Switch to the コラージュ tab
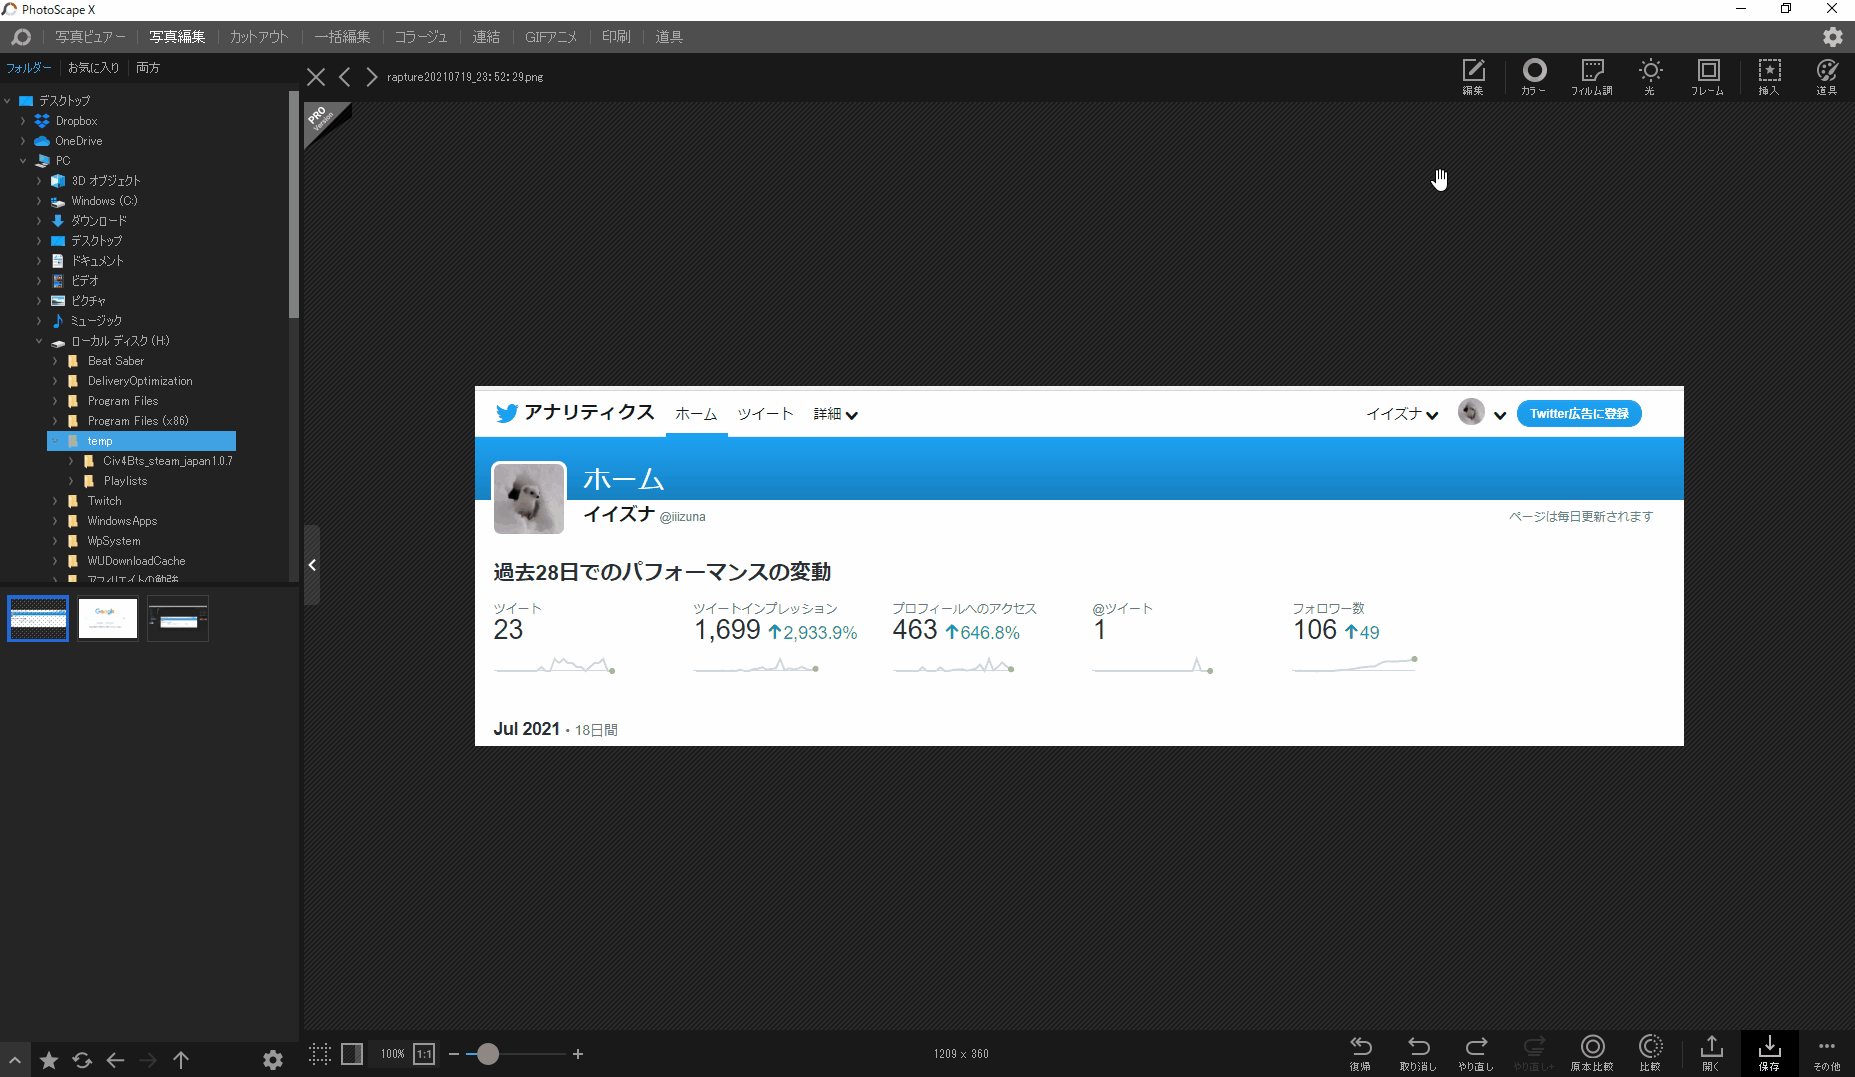 pos(420,37)
